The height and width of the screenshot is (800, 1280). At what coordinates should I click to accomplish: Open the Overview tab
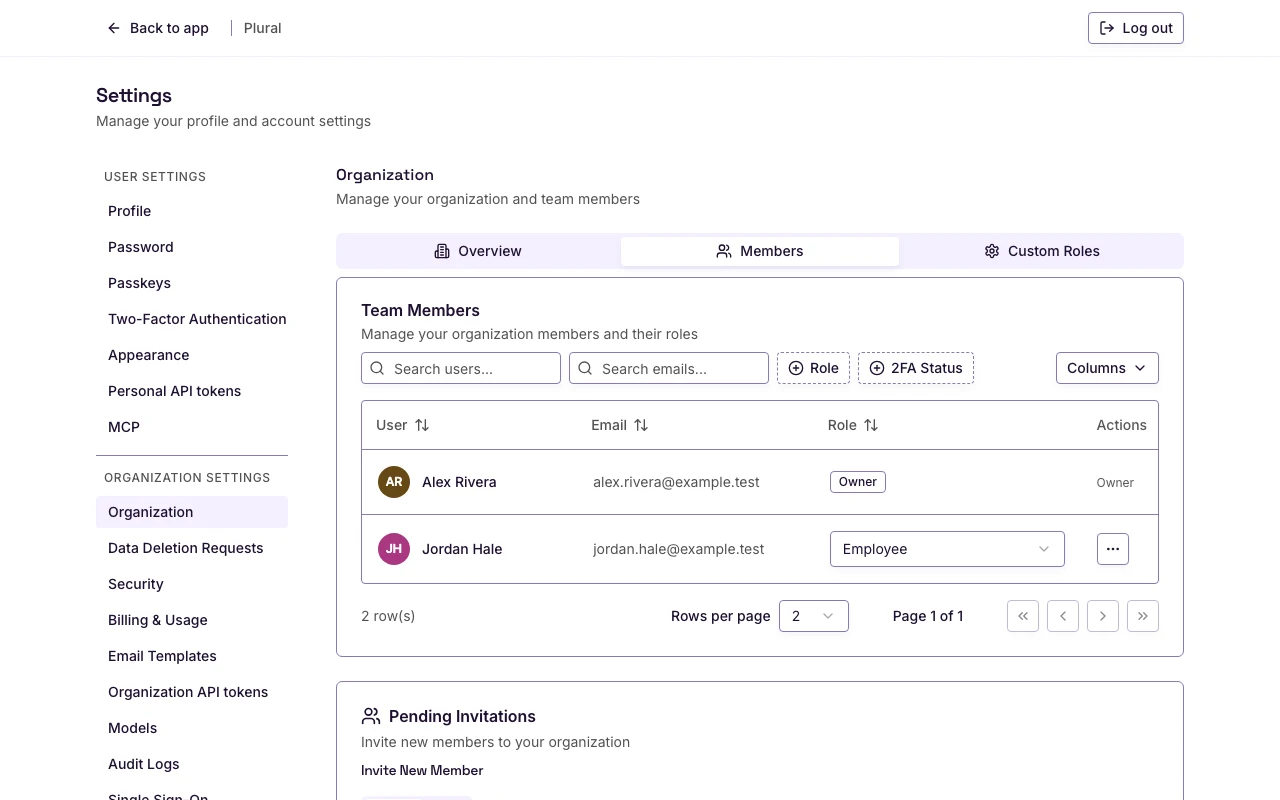[x=478, y=251]
